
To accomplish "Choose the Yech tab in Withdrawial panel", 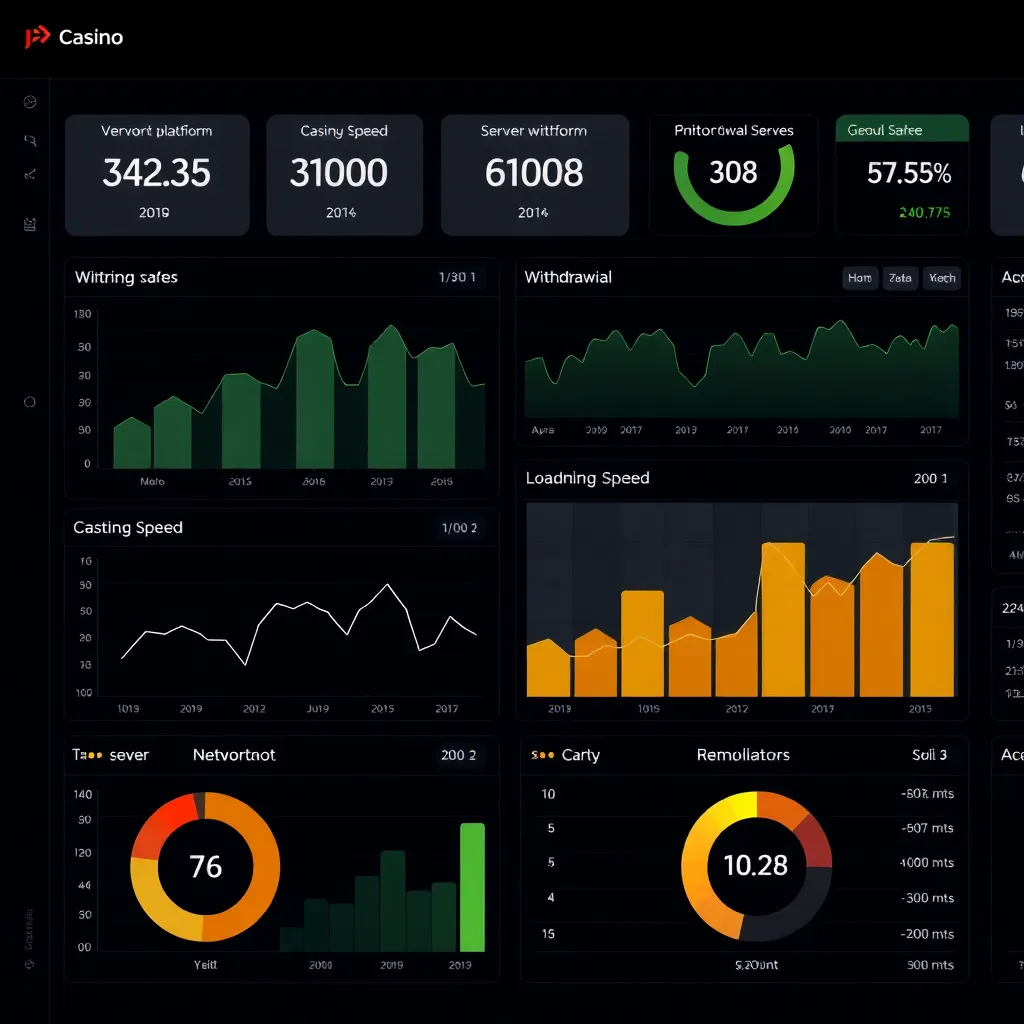I will click(x=941, y=279).
